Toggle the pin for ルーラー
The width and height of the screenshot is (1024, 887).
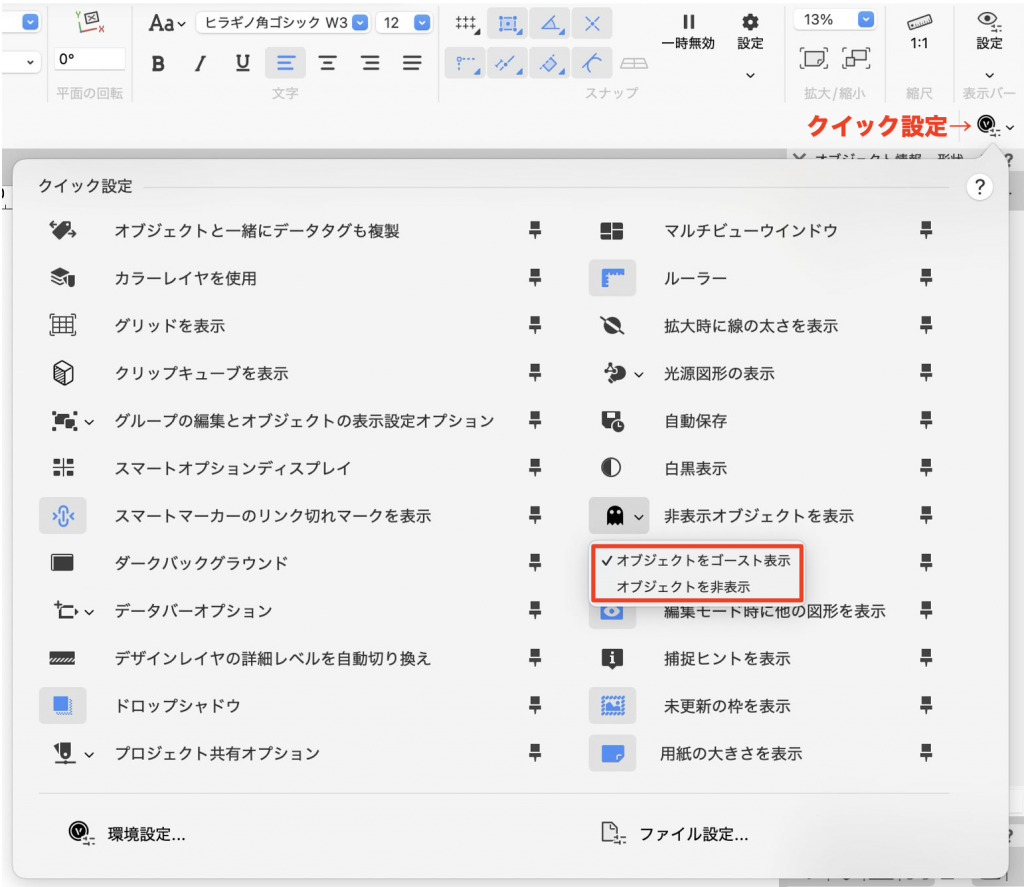coord(926,278)
